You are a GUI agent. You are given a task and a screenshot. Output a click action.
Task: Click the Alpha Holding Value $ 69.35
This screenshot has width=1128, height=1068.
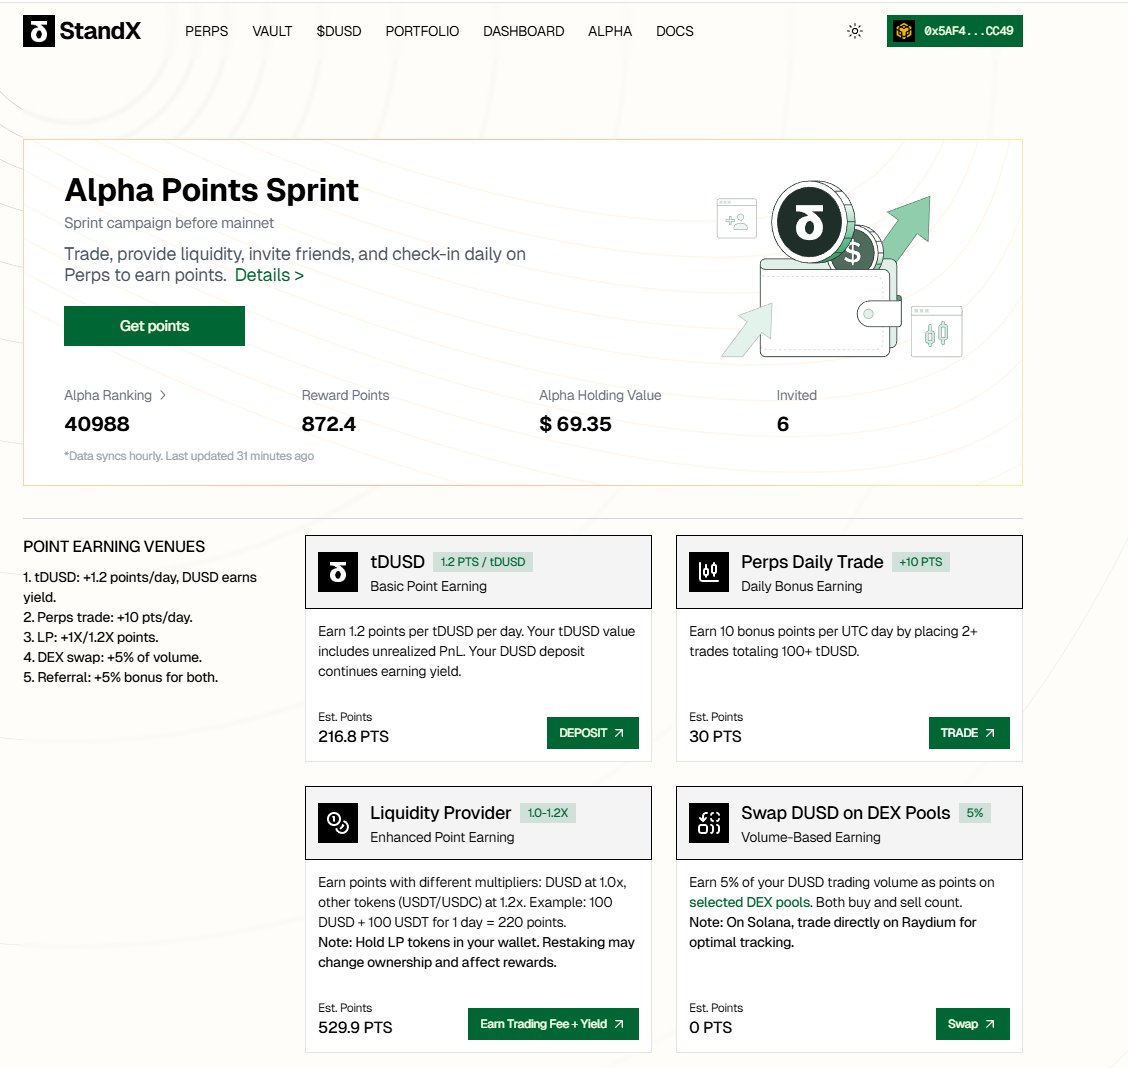pos(576,424)
